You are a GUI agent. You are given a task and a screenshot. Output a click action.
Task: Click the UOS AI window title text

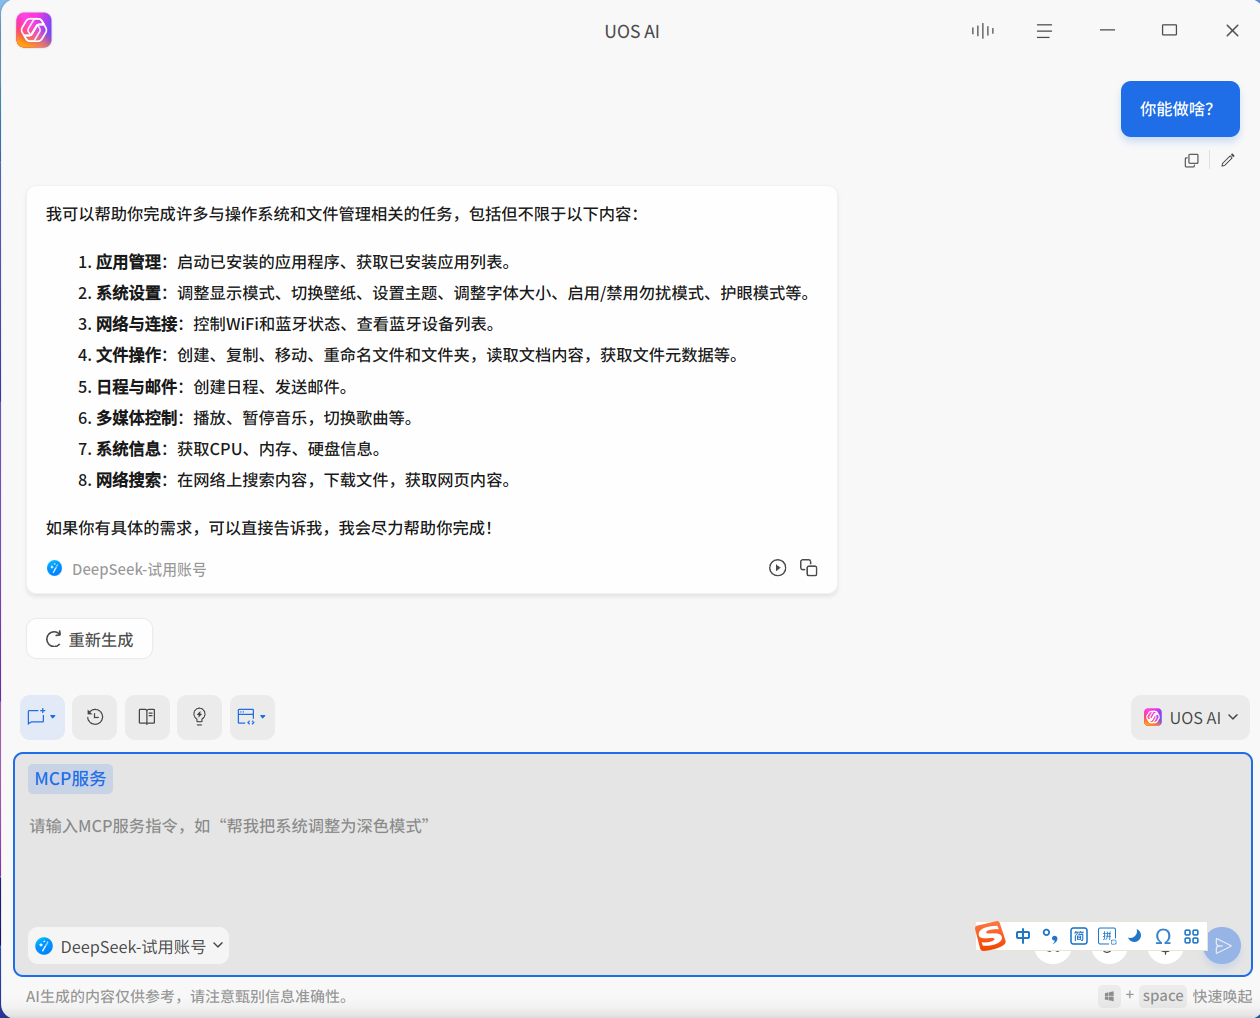(632, 31)
